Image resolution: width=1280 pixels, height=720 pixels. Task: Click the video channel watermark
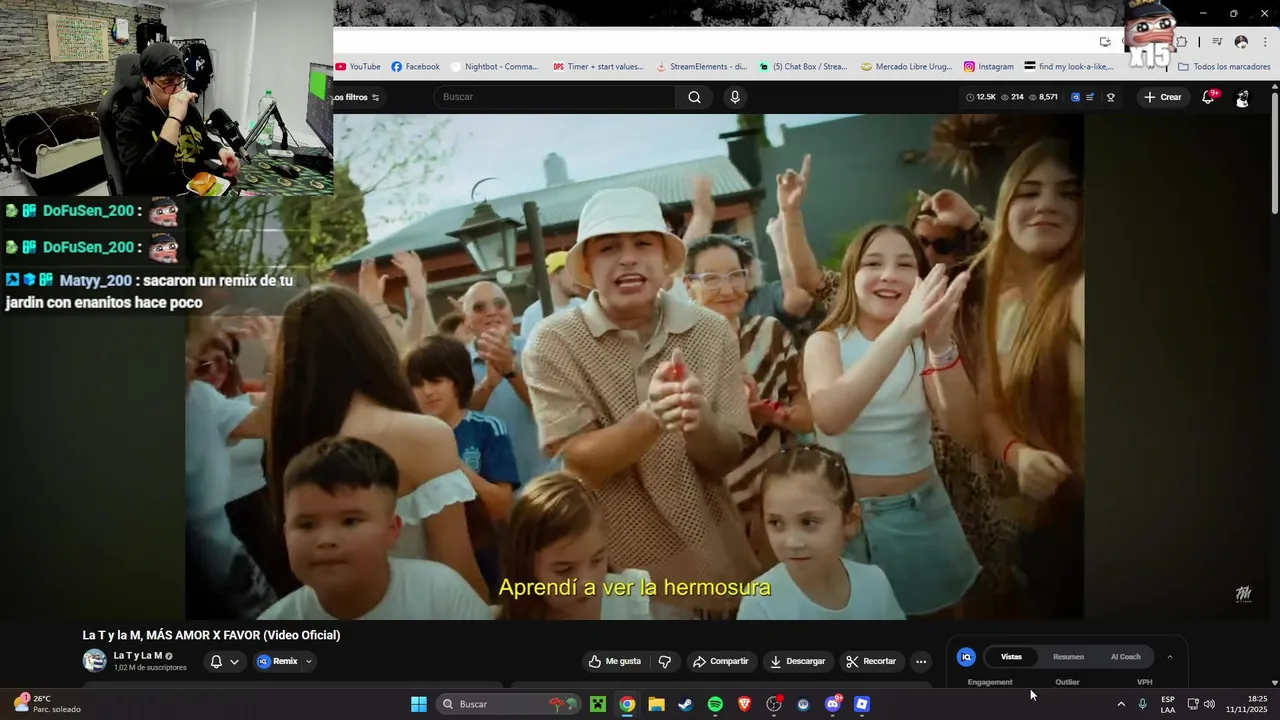click(x=1243, y=594)
